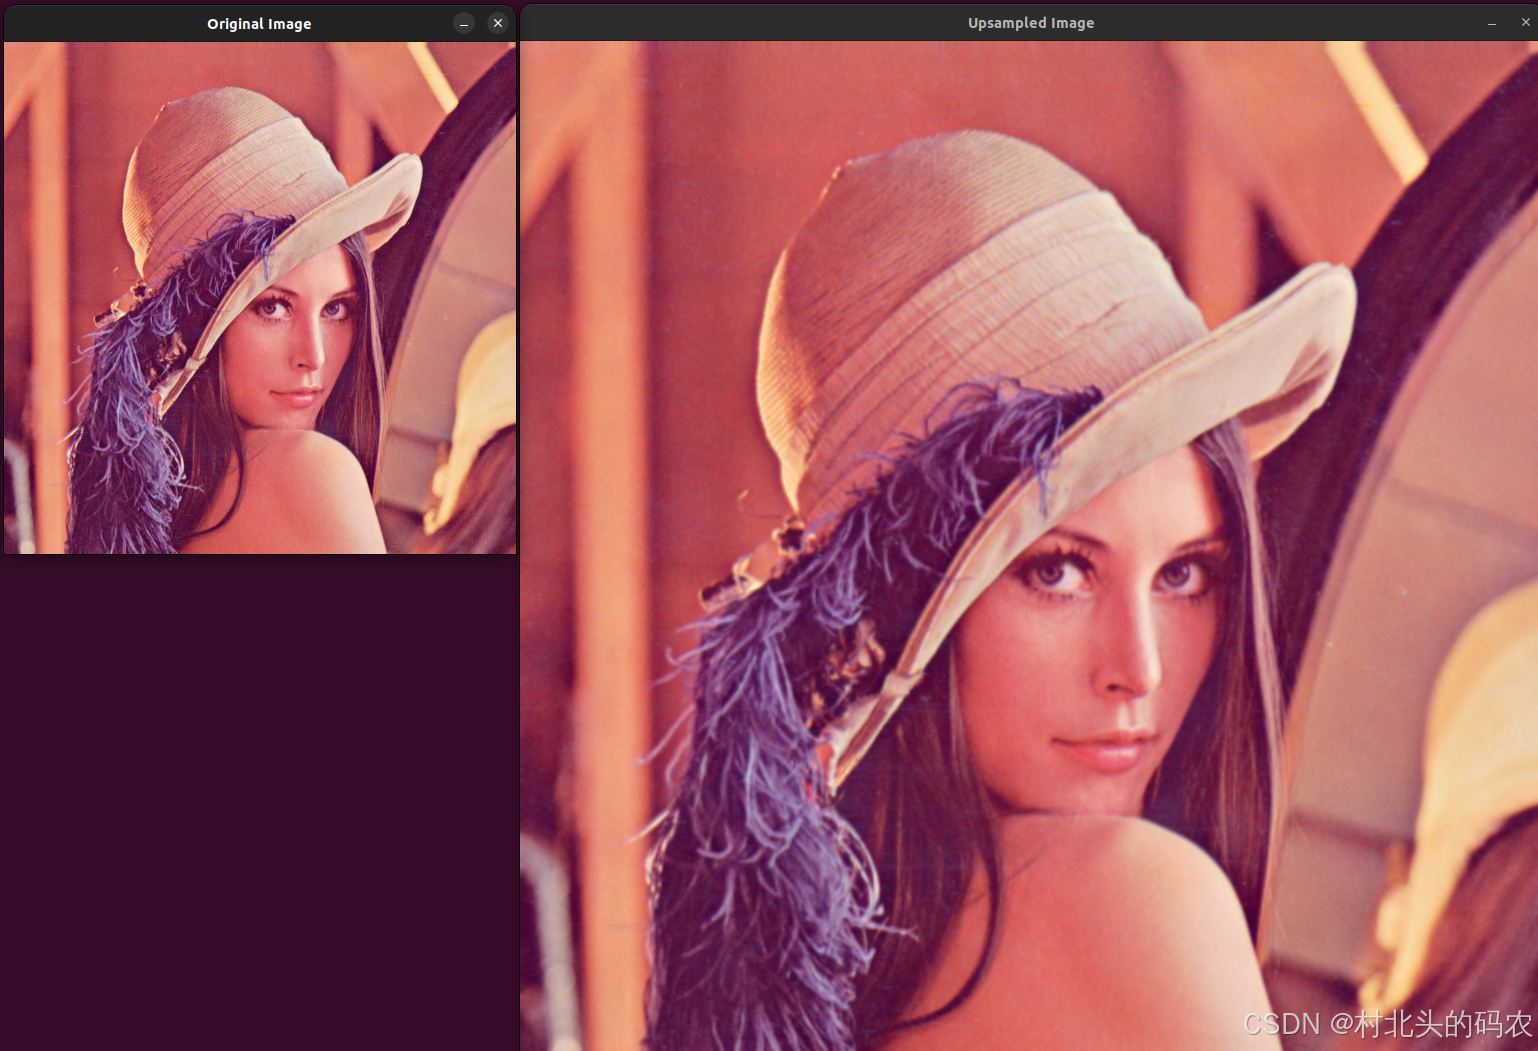Click the picture in Original Image window
Image resolution: width=1538 pixels, height=1051 pixels.
coord(260,298)
